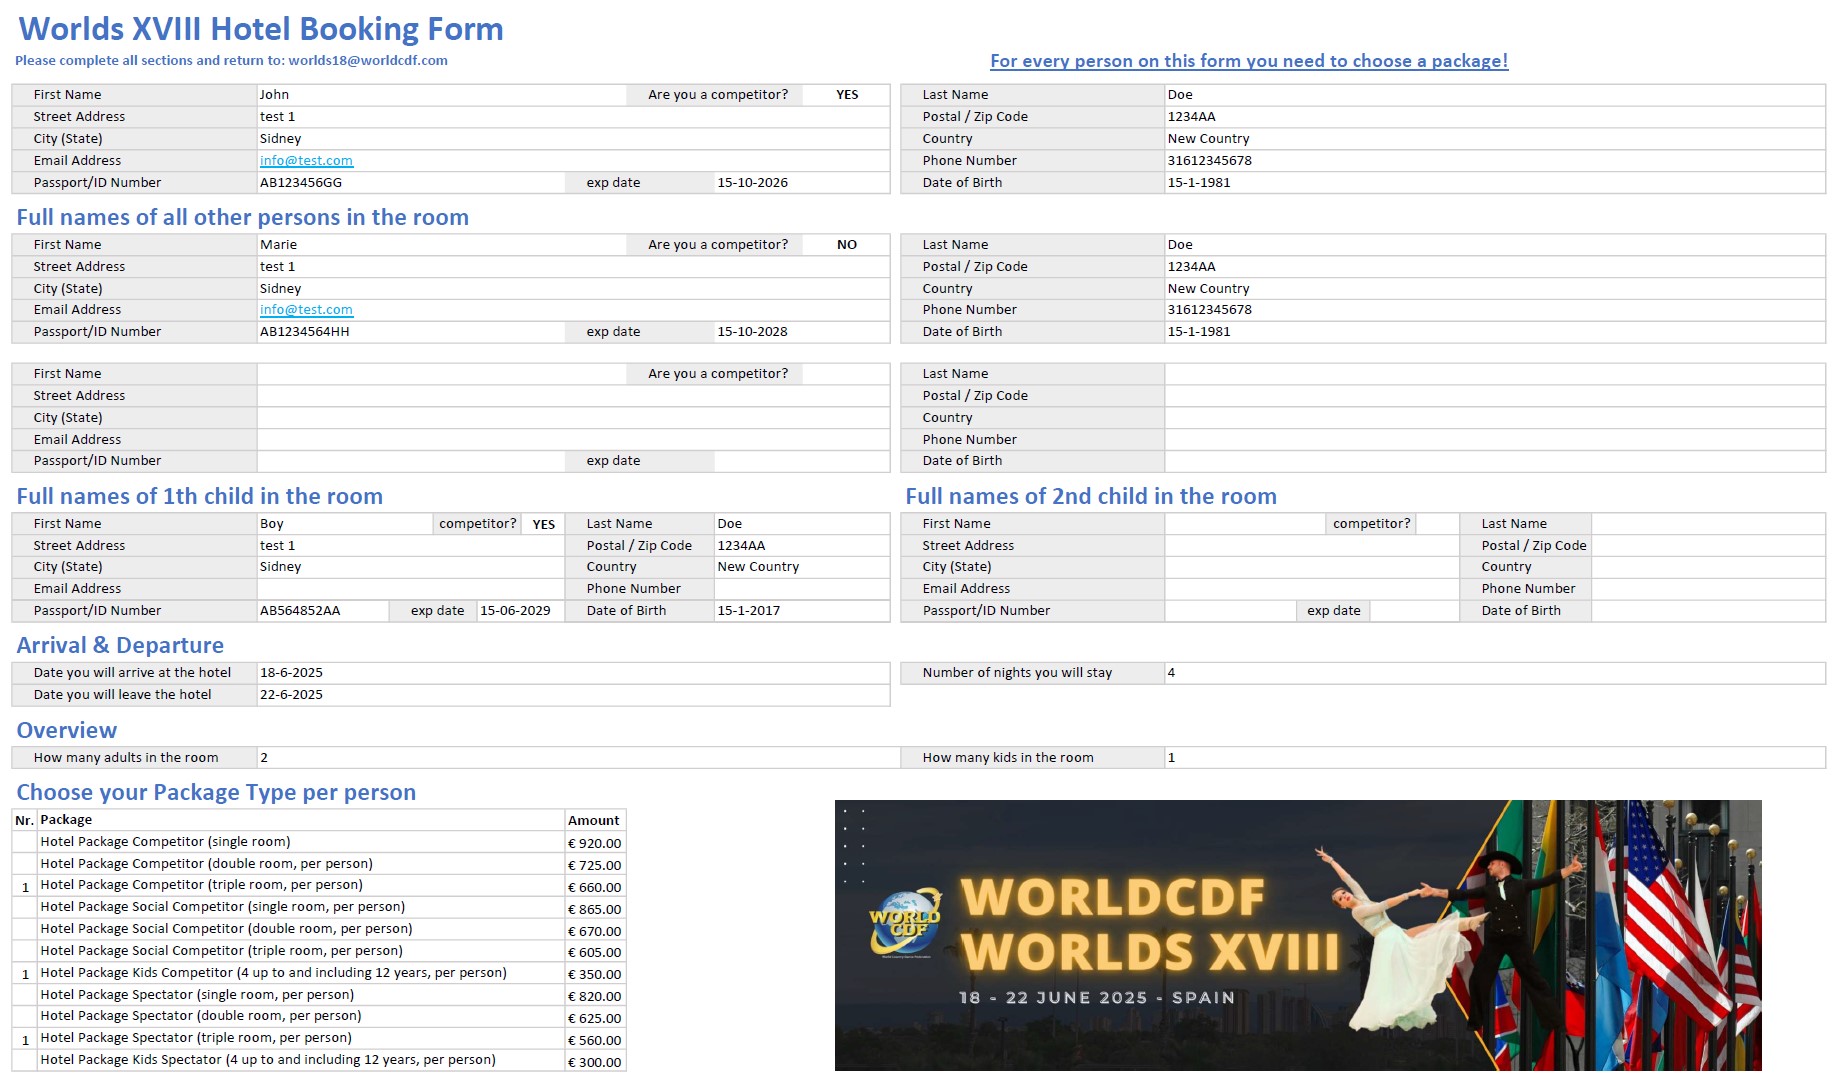Select child's date of birth 15-1-2017

[801, 611]
